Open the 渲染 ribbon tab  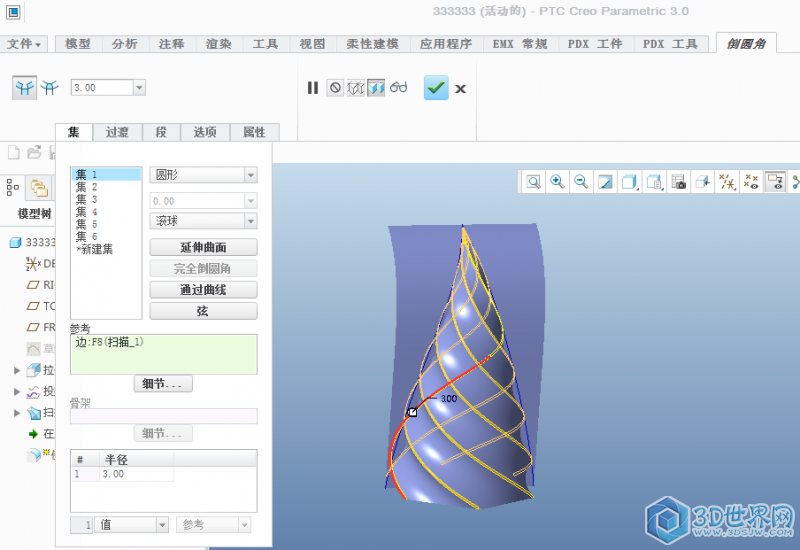point(219,44)
